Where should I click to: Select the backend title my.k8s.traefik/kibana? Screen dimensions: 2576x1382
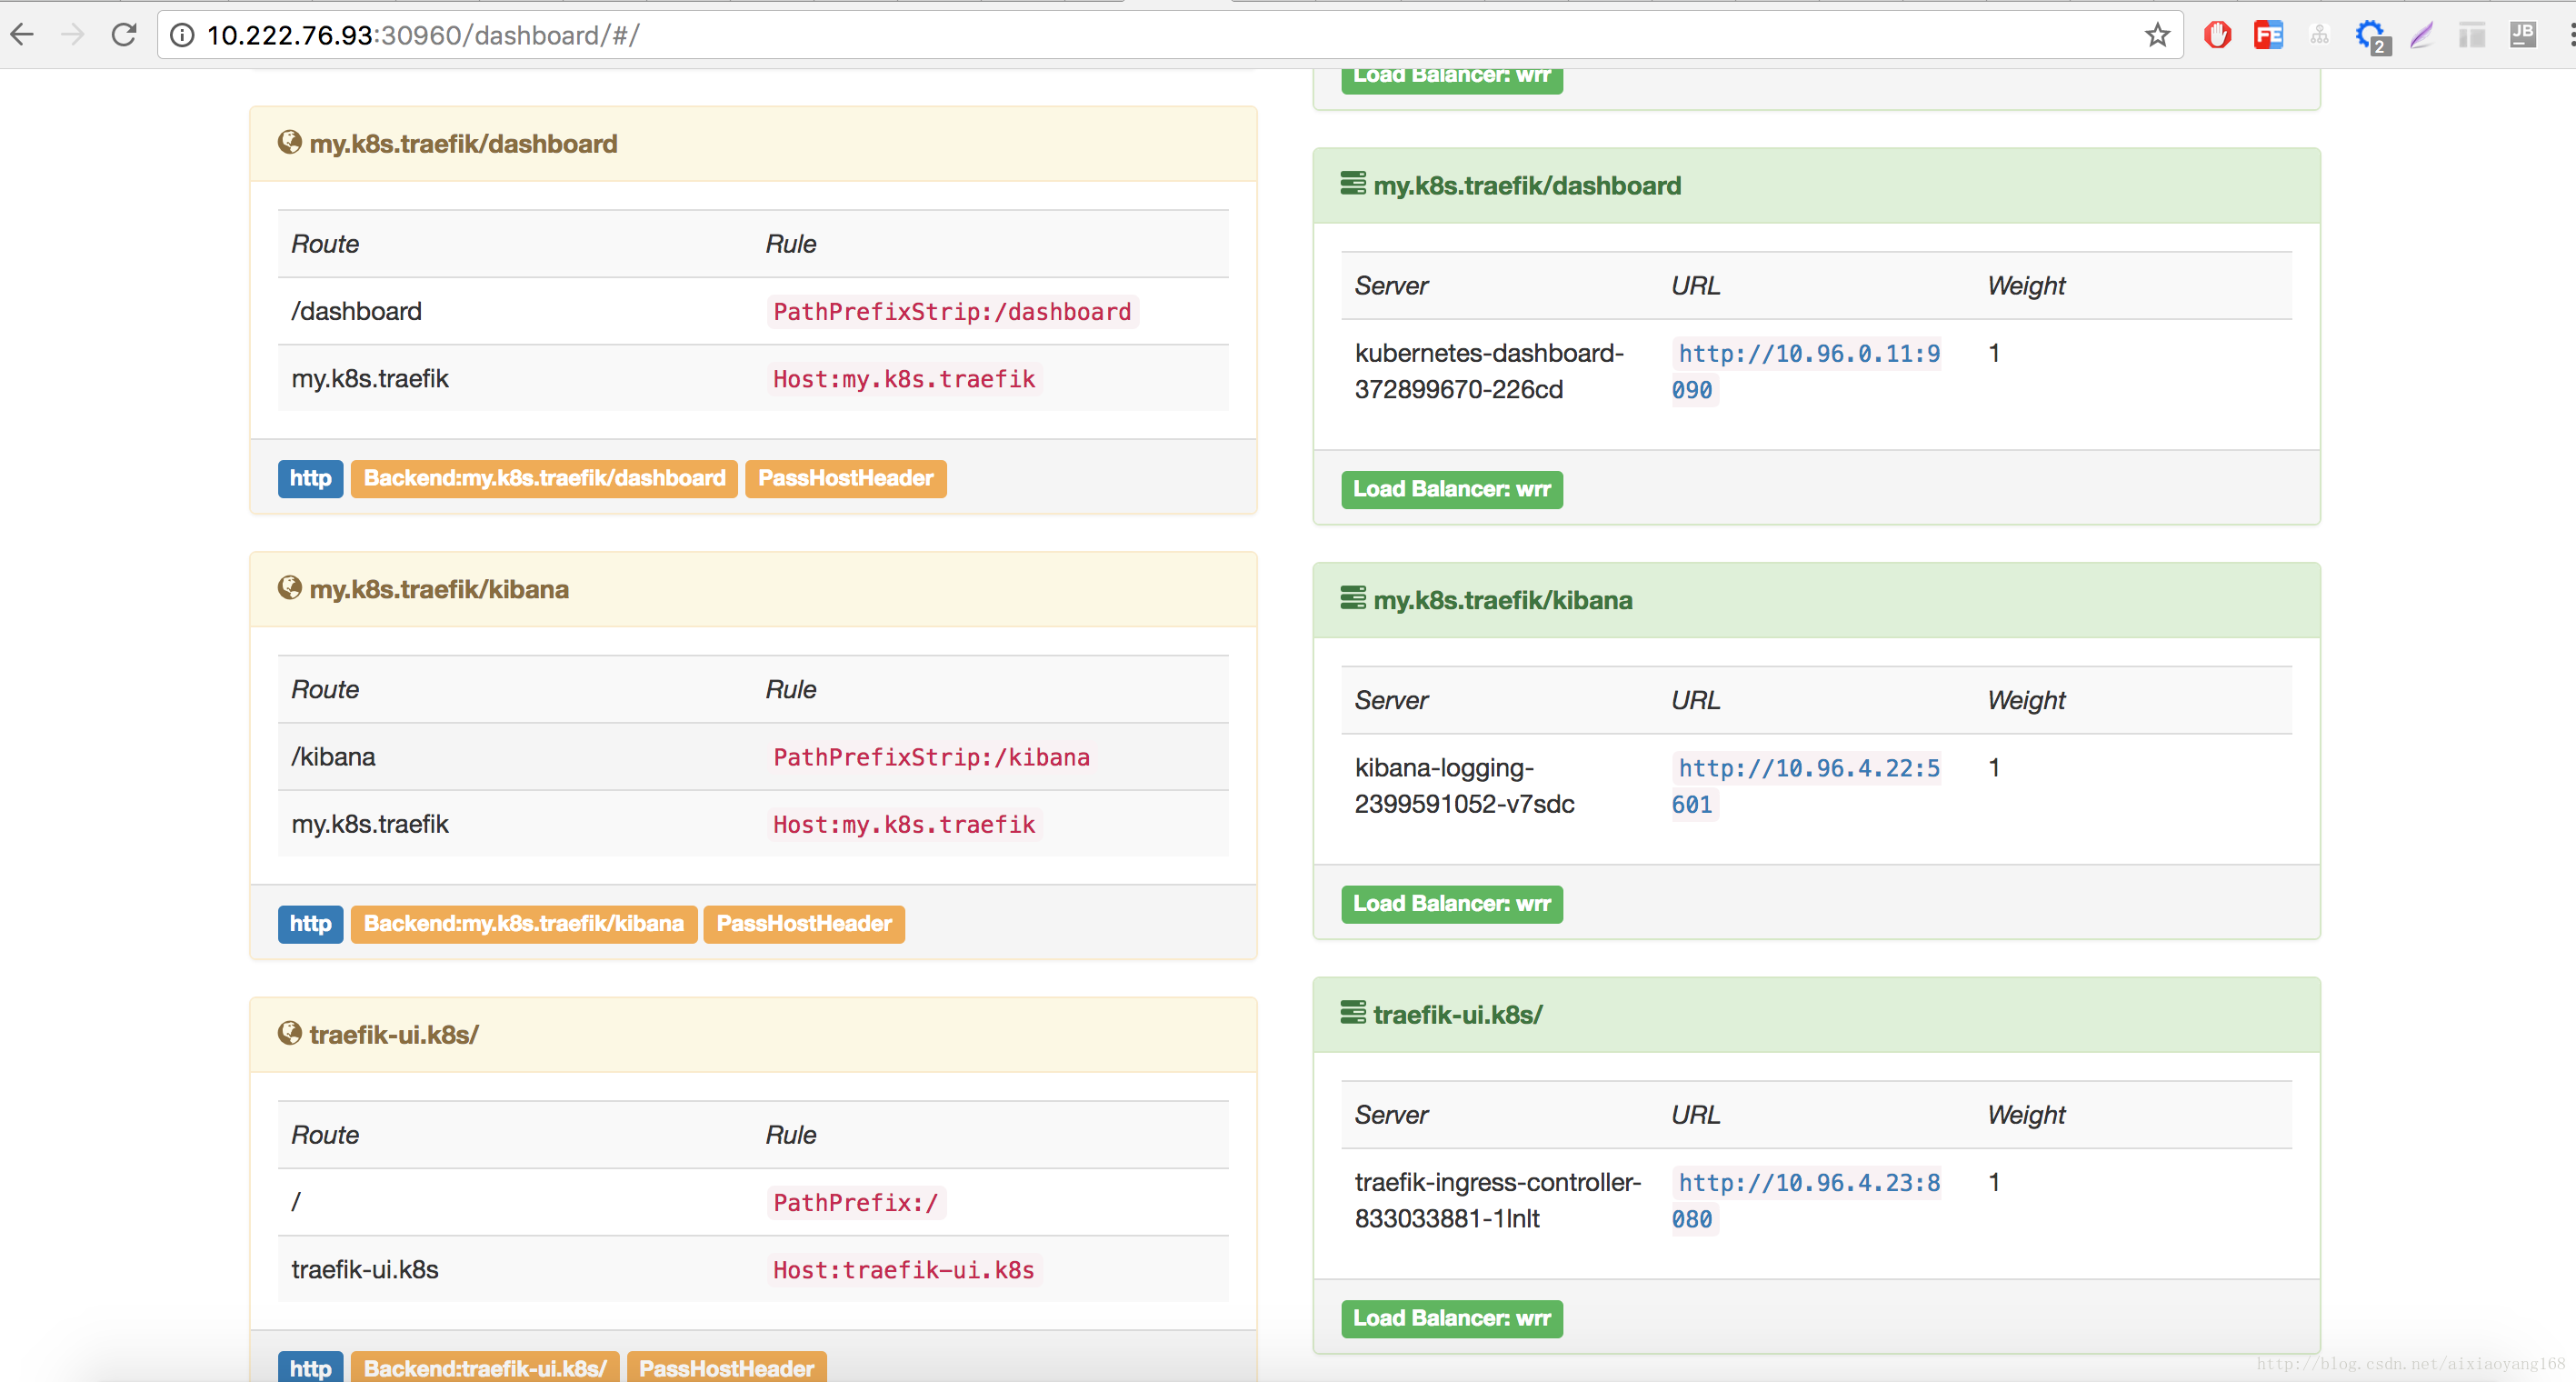pyautogui.click(x=1503, y=600)
